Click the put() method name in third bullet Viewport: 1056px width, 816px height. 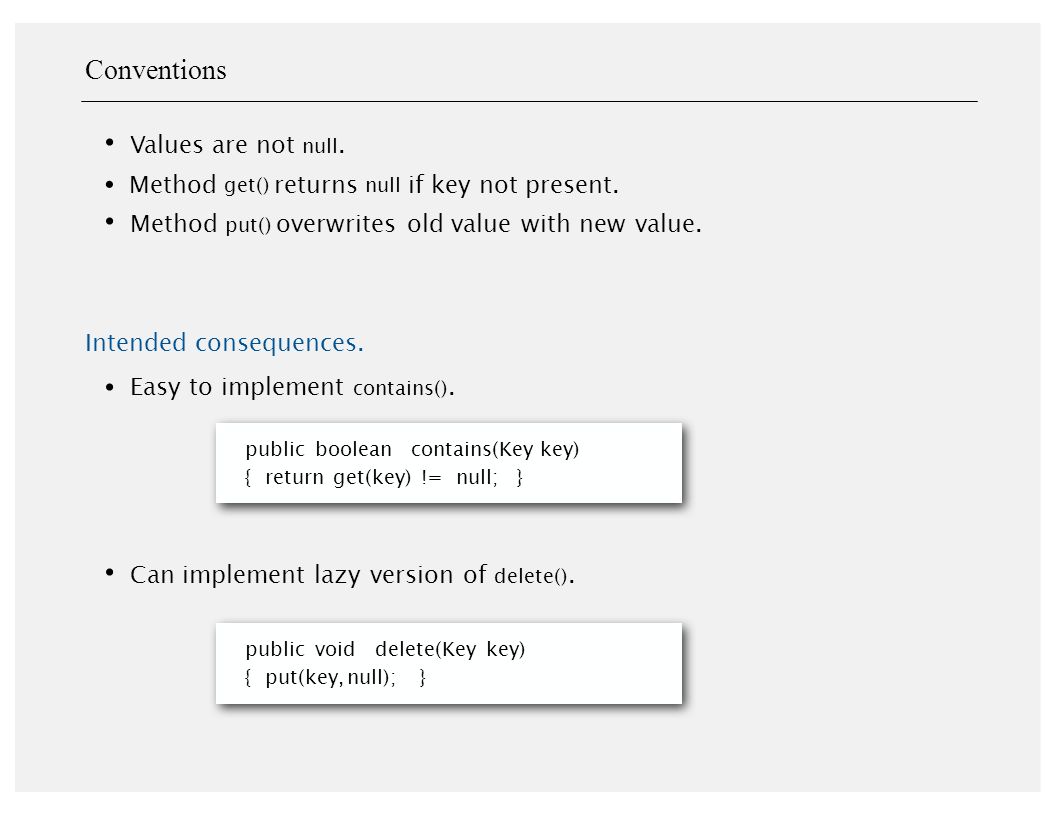click(x=248, y=224)
